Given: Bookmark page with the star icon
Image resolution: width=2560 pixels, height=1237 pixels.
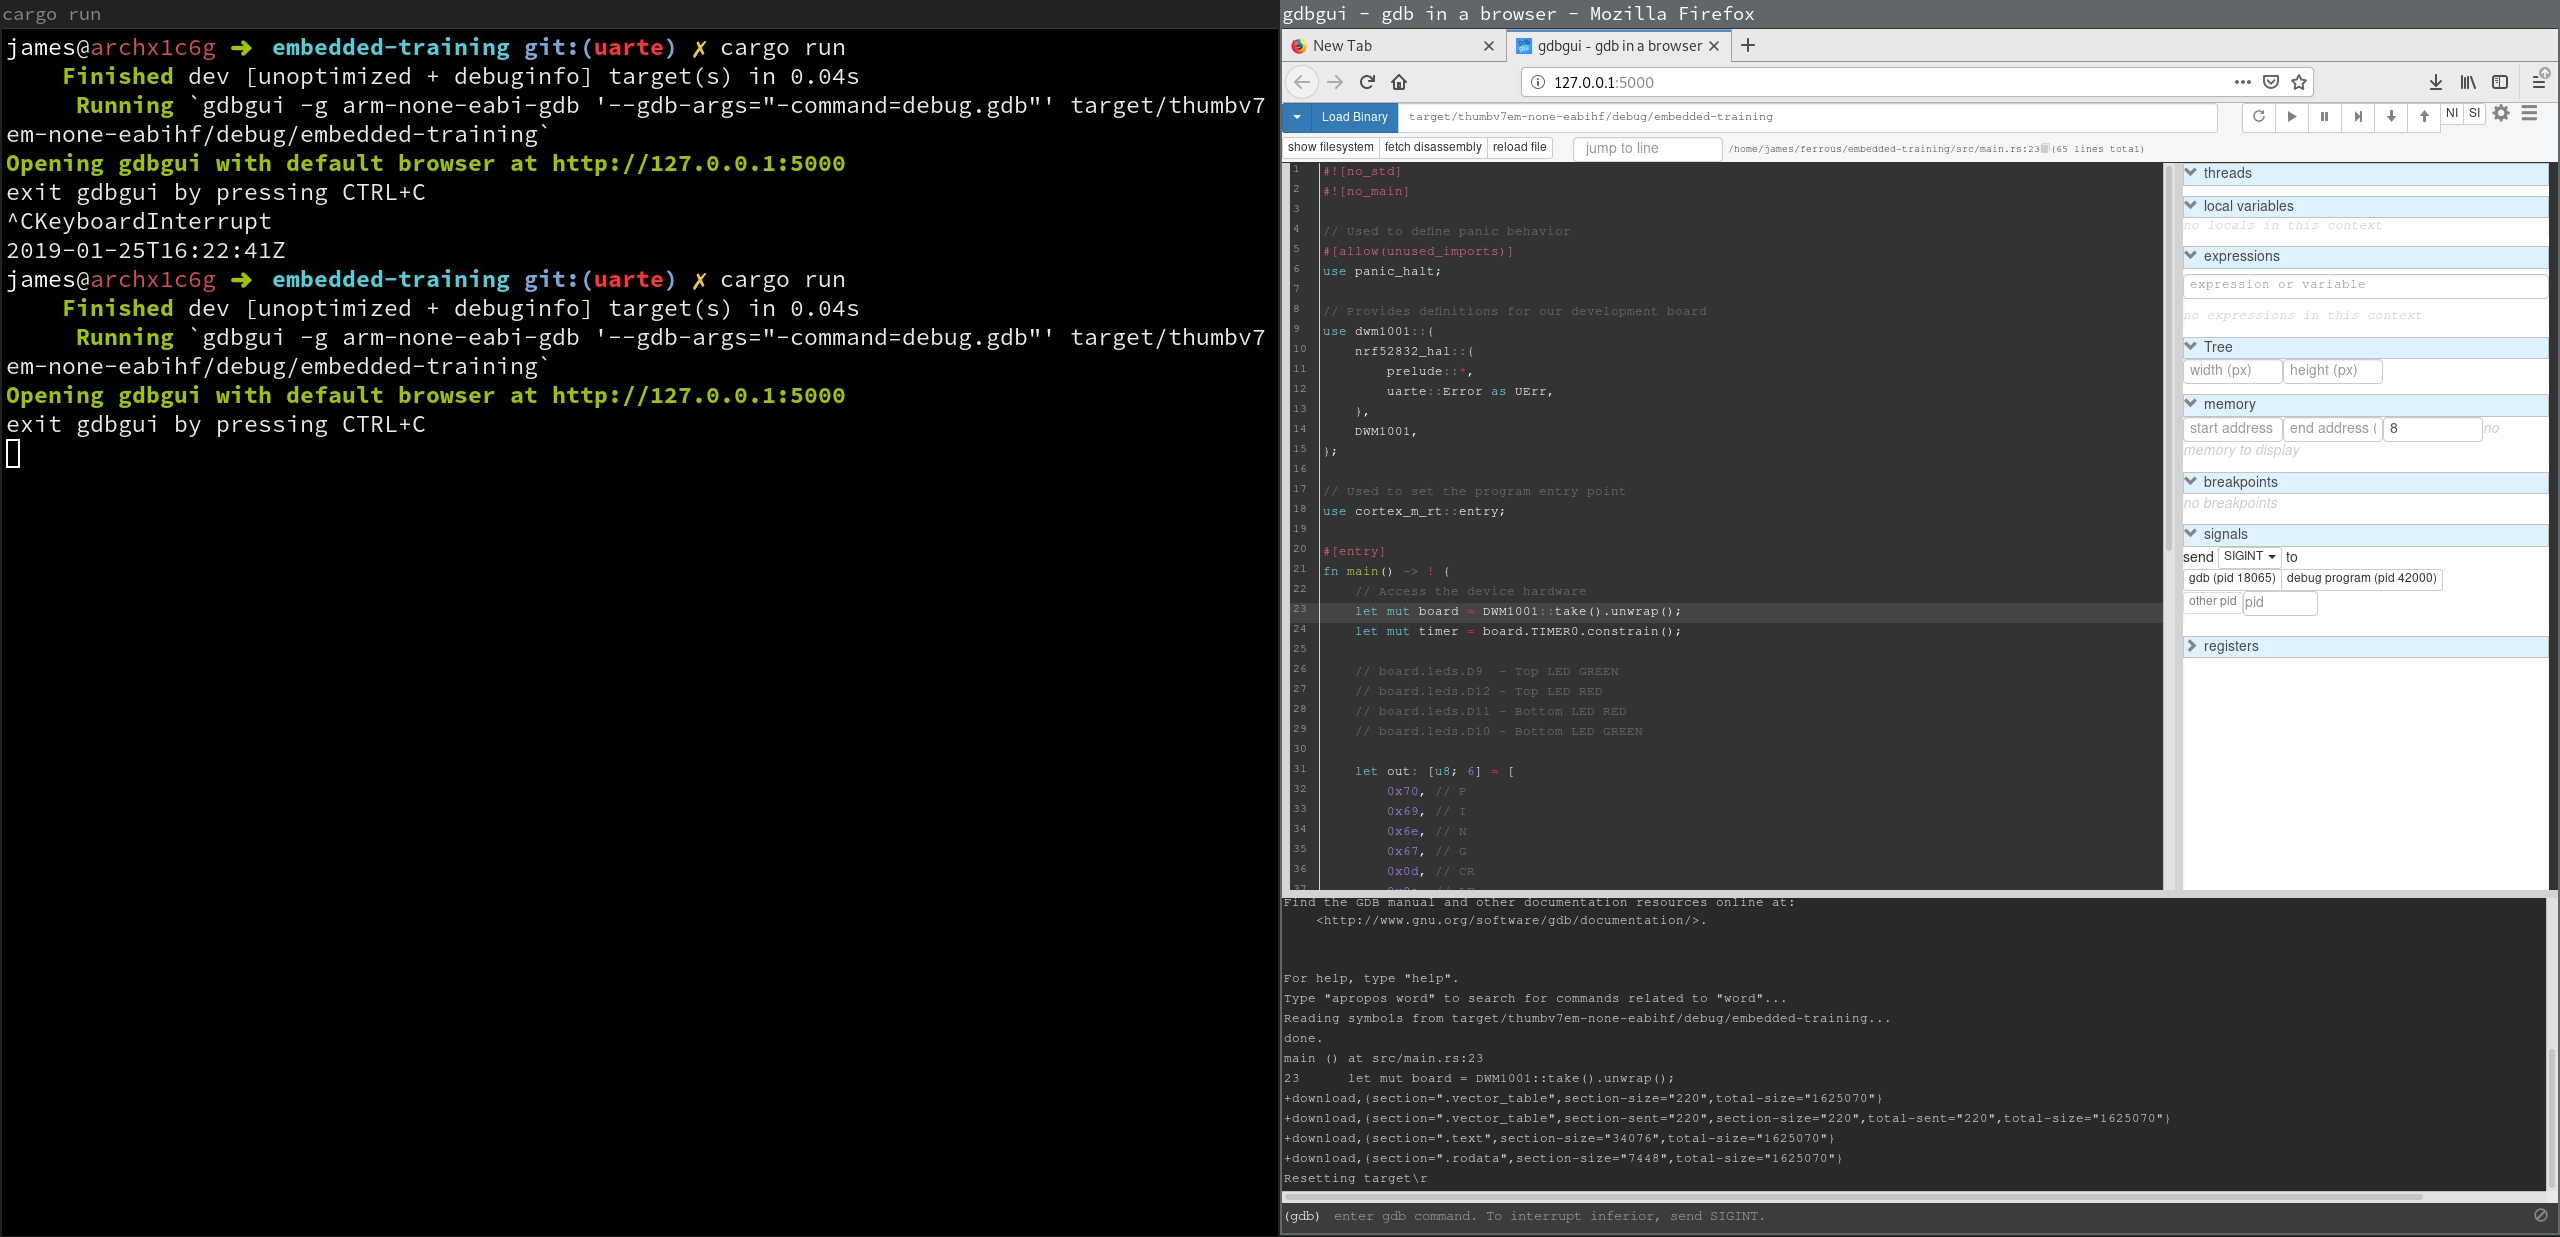Looking at the screenshot, I should (2299, 82).
